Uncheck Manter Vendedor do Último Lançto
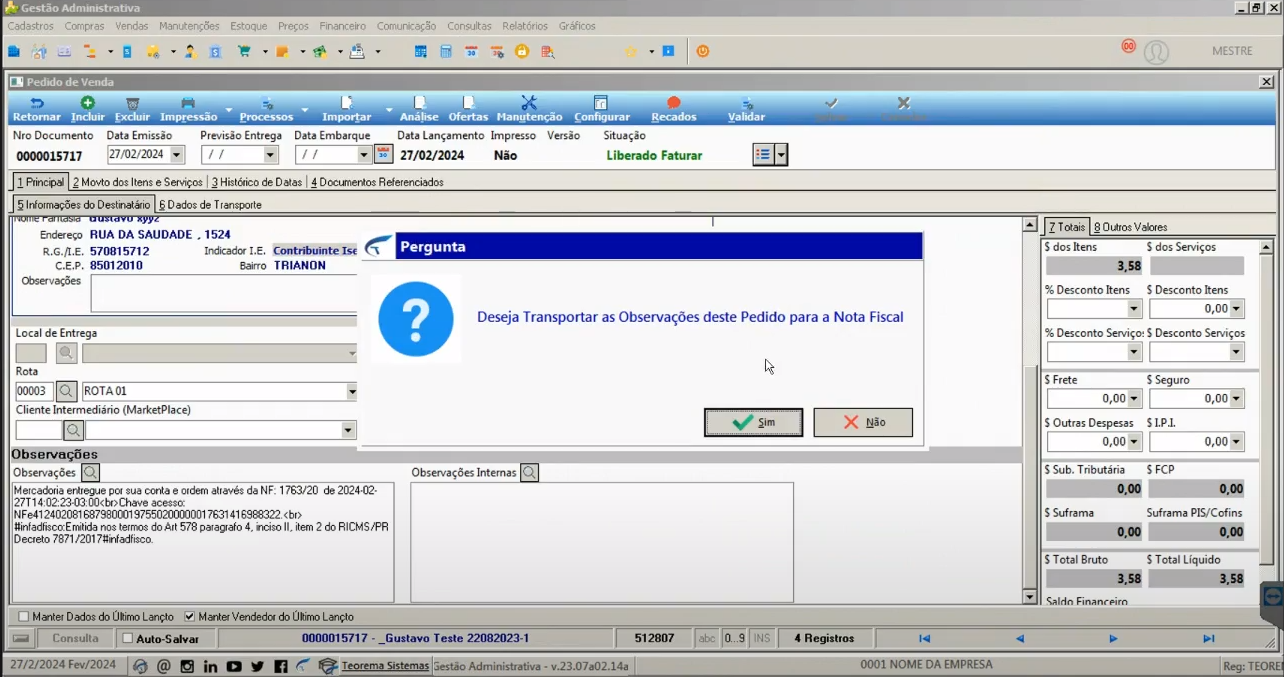Image resolution: width=1284 pixels, height=677 pixels. 190,617
